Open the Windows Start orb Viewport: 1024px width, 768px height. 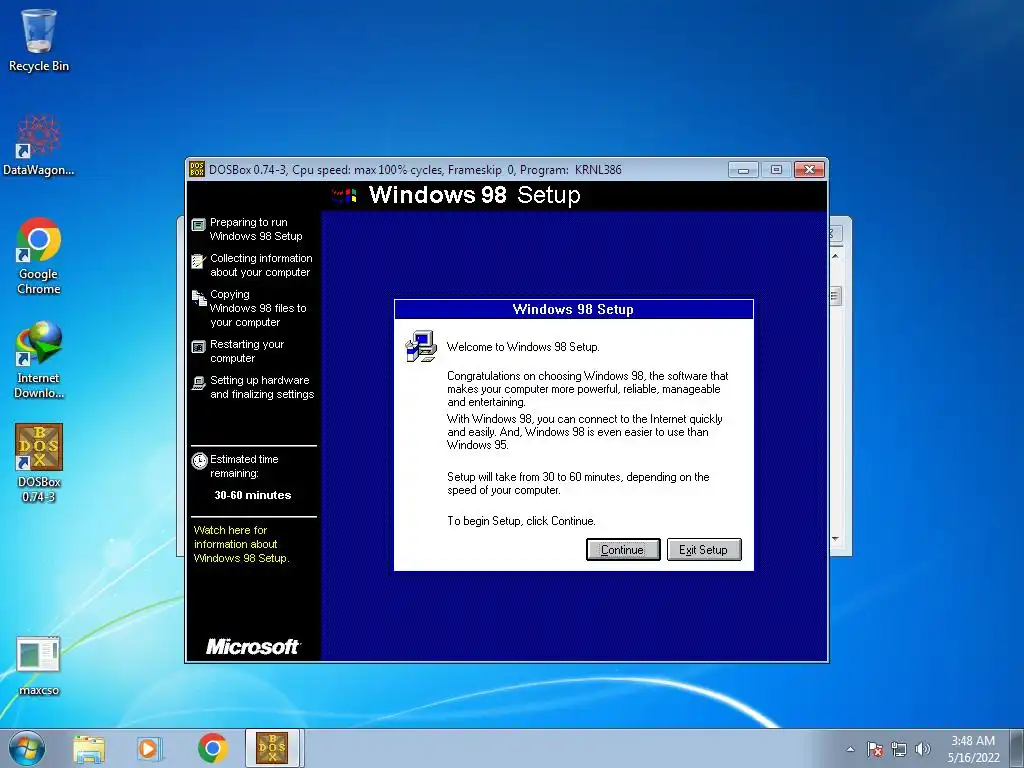[x=27, y=748]
